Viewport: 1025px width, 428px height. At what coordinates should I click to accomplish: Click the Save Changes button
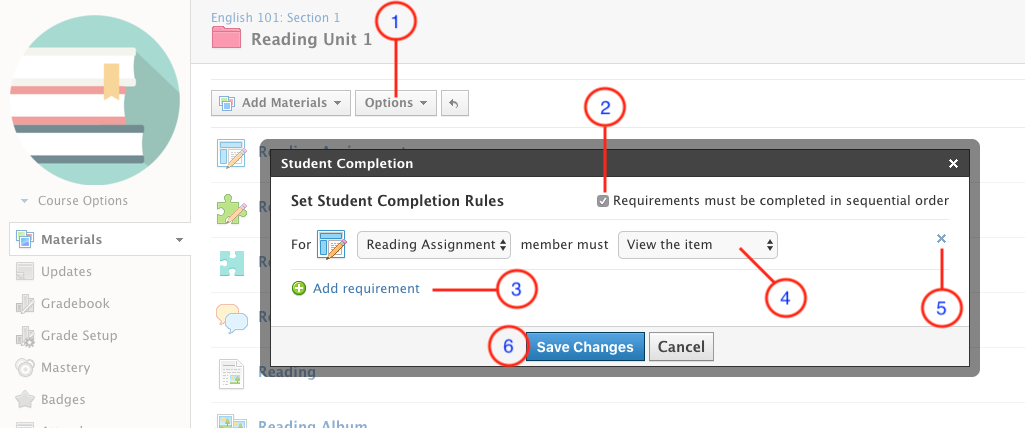point(585,347)
